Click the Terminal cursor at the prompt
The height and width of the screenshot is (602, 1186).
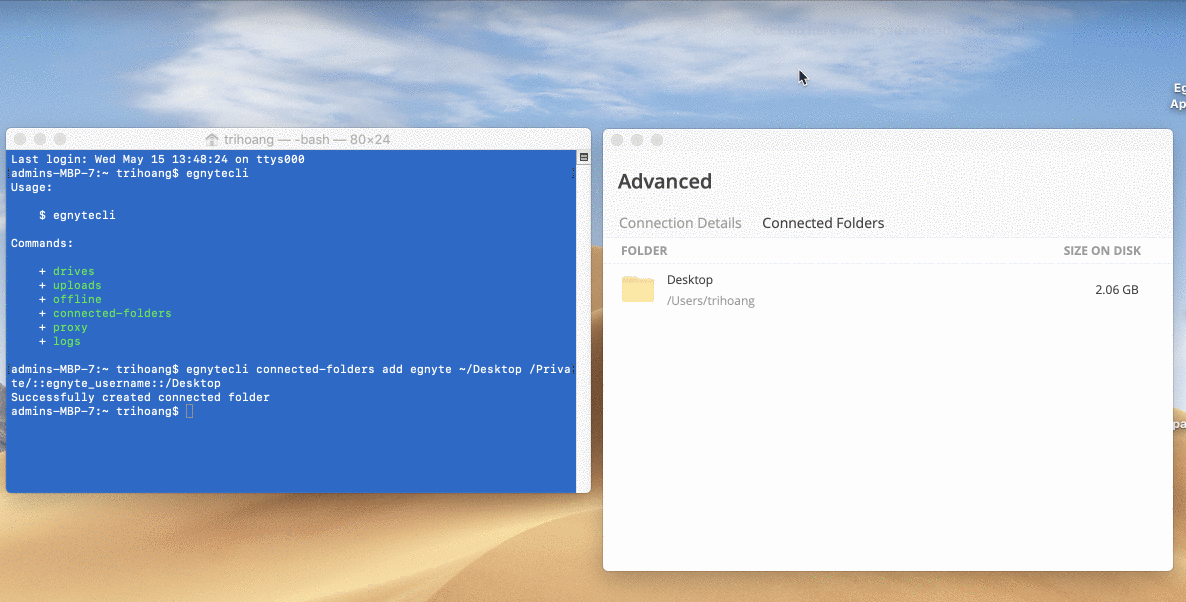[x=189, y=411]
